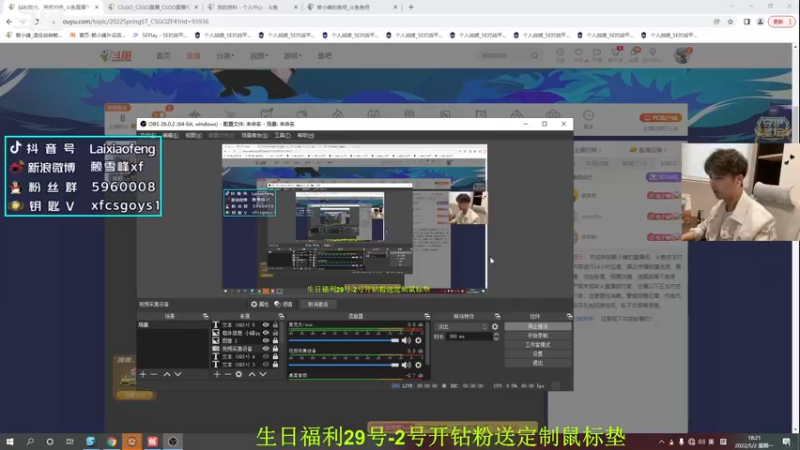
Task: Pop out the Controls dock panel
Action: 569,316
